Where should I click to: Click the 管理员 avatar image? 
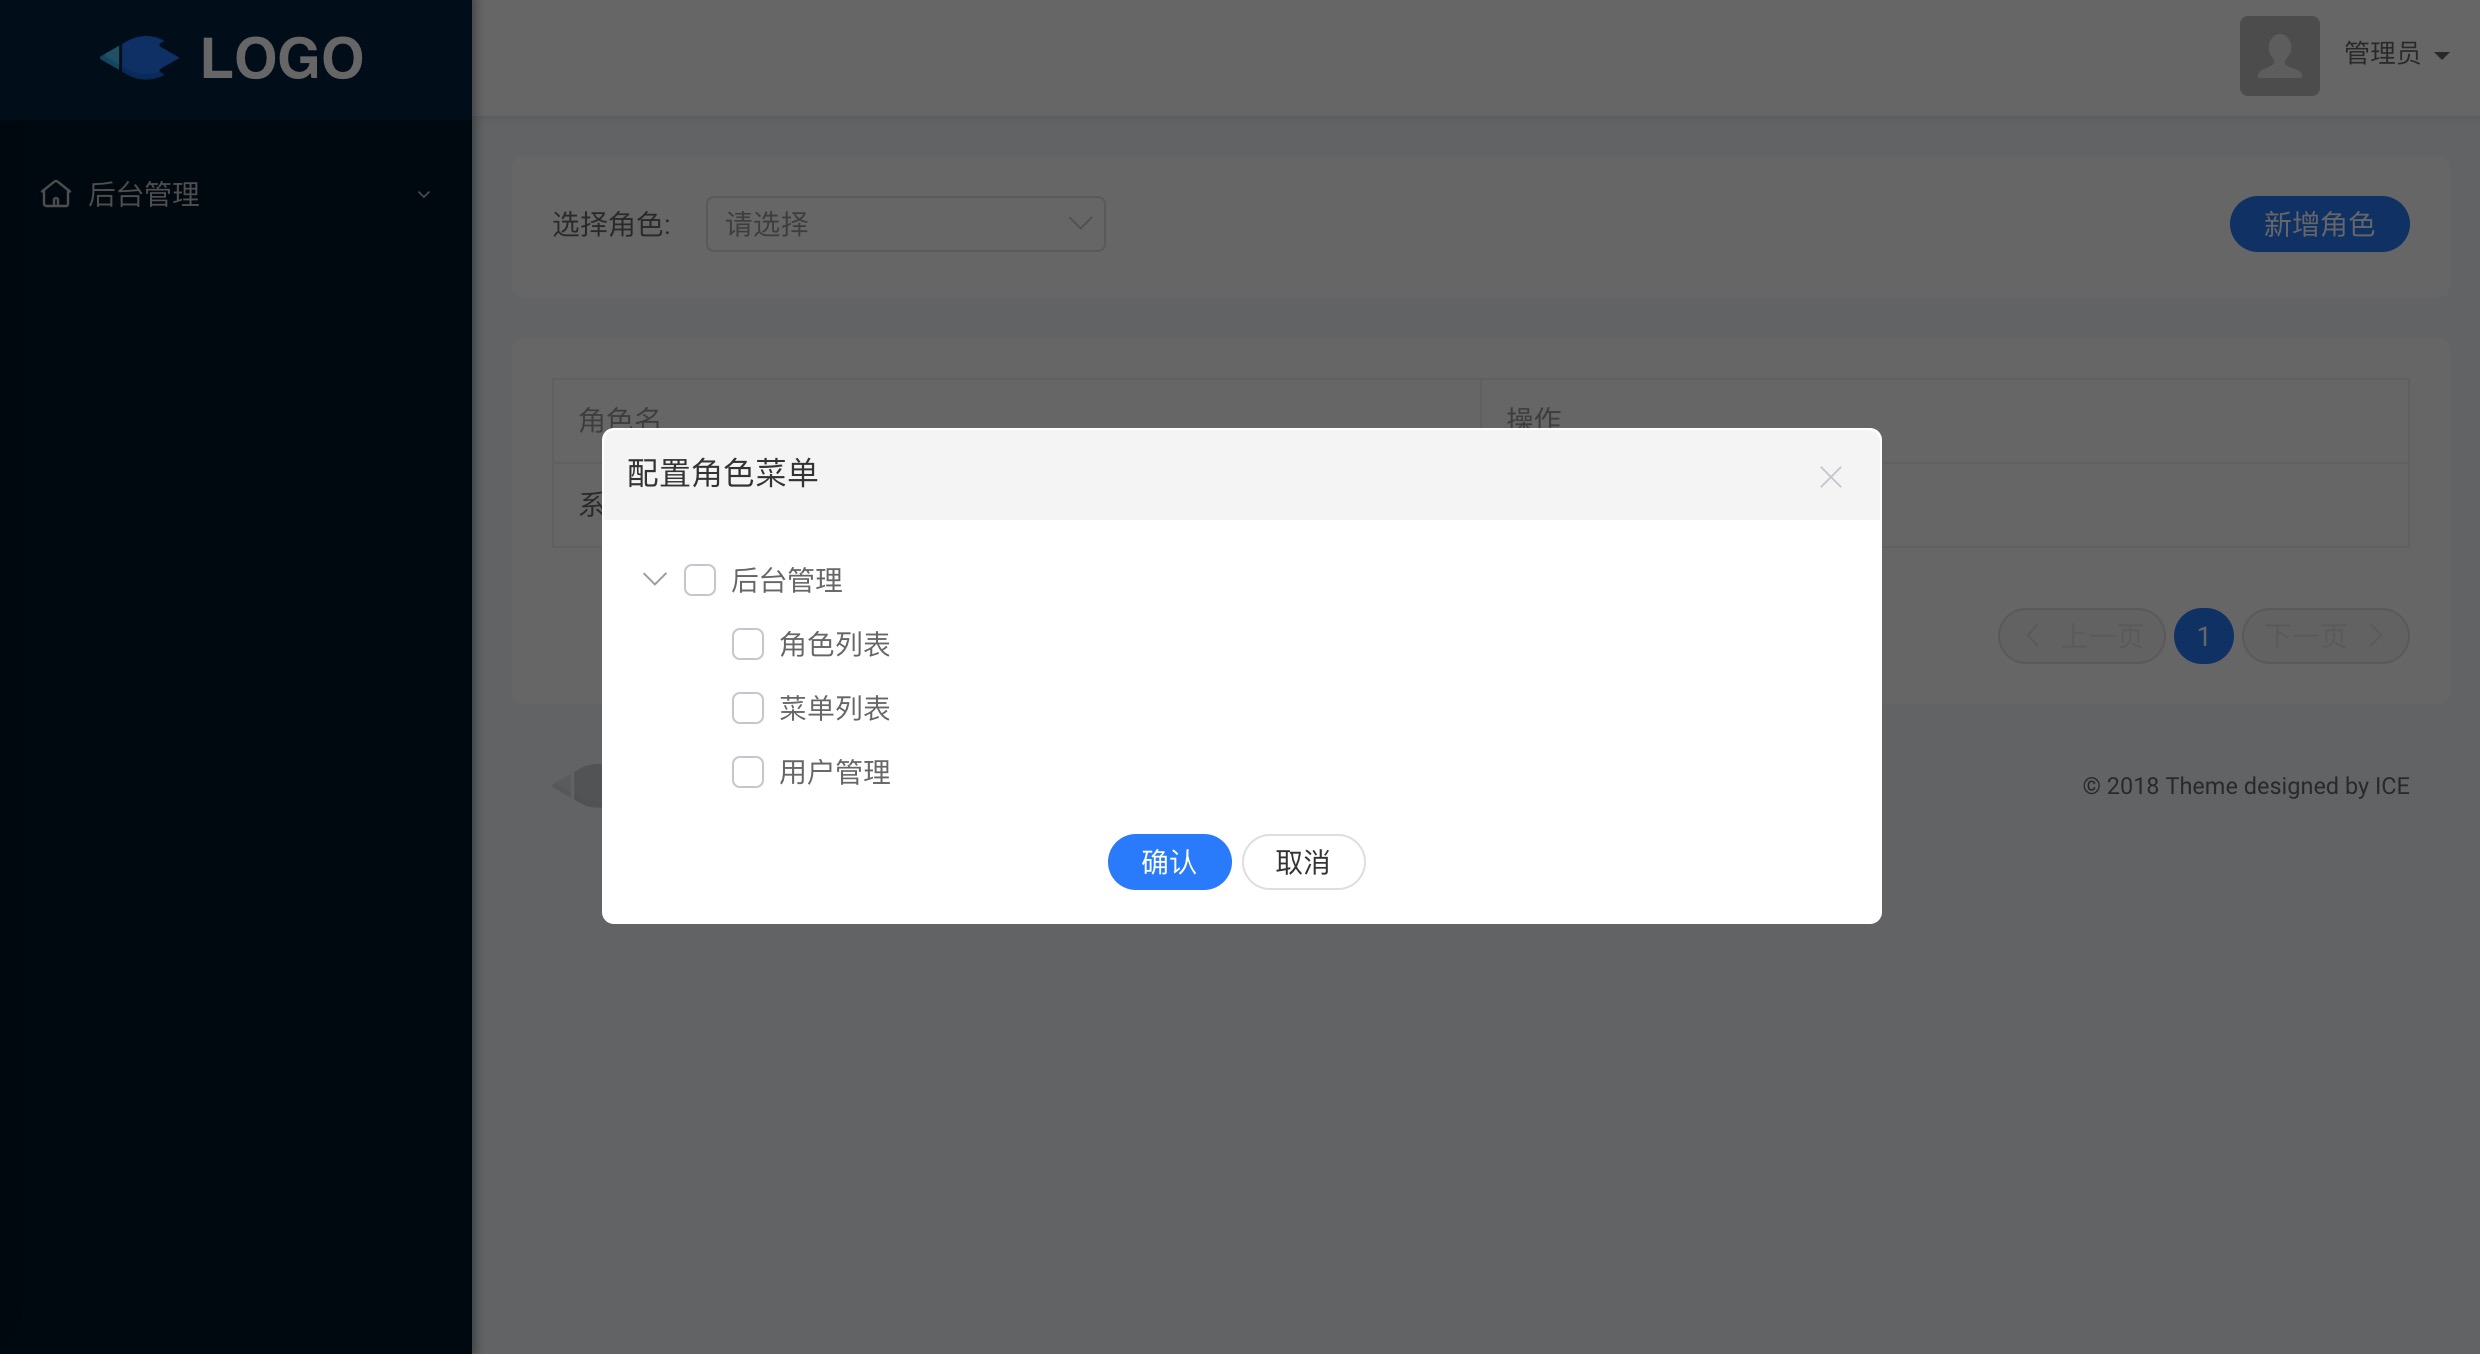pos(2279,56)
